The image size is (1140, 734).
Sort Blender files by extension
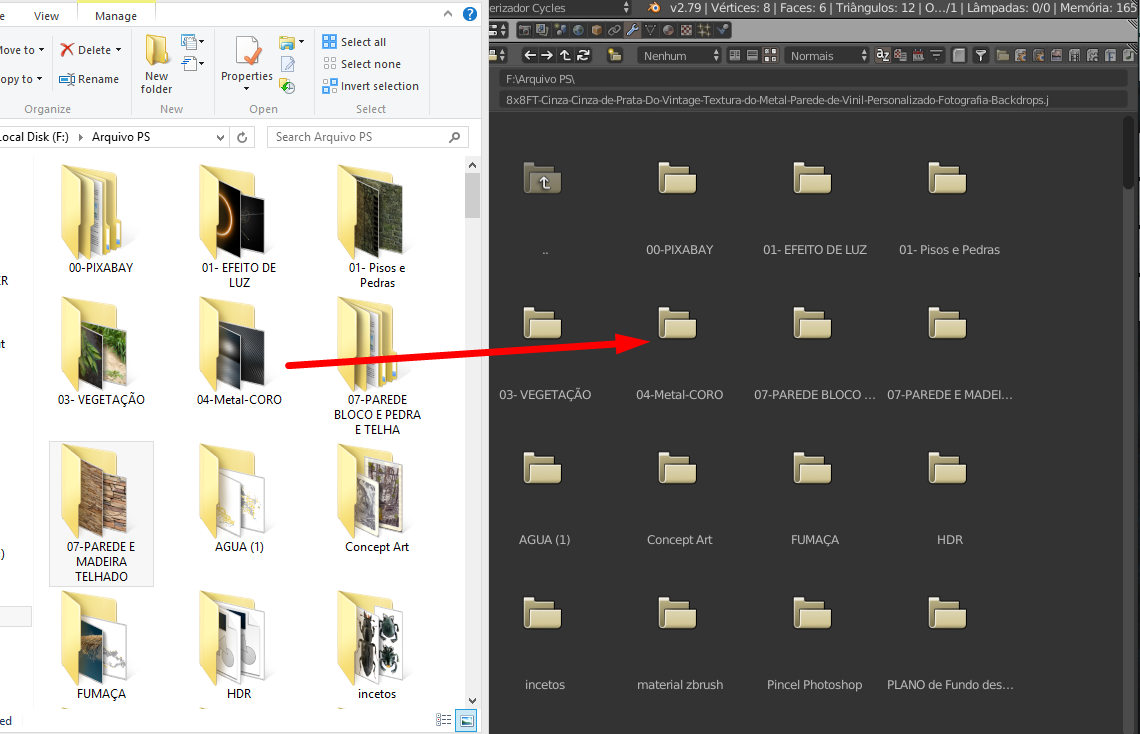(x=900, y=55)
